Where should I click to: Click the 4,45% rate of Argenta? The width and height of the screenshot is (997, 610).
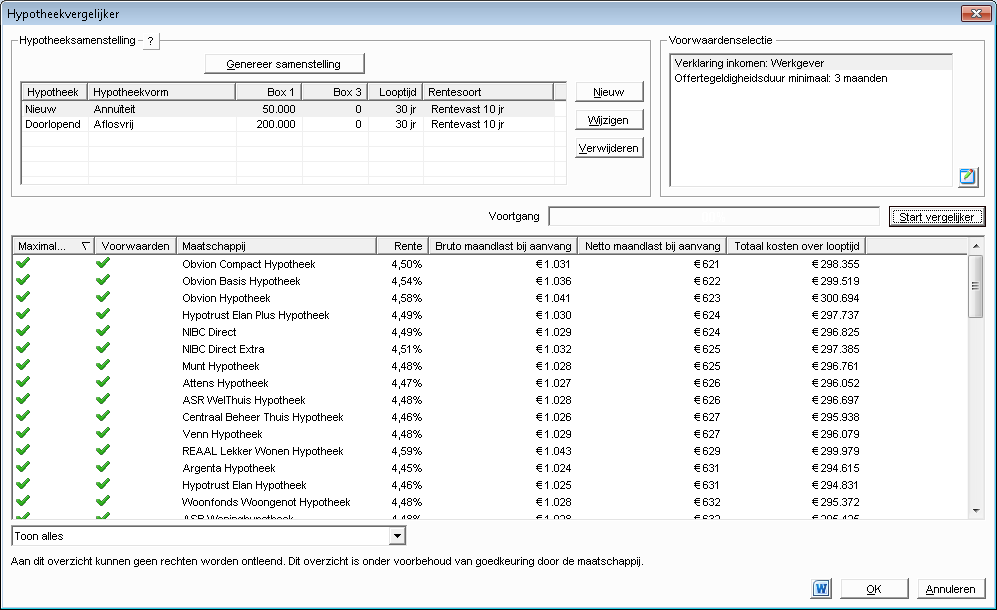[x=407, y=468]
